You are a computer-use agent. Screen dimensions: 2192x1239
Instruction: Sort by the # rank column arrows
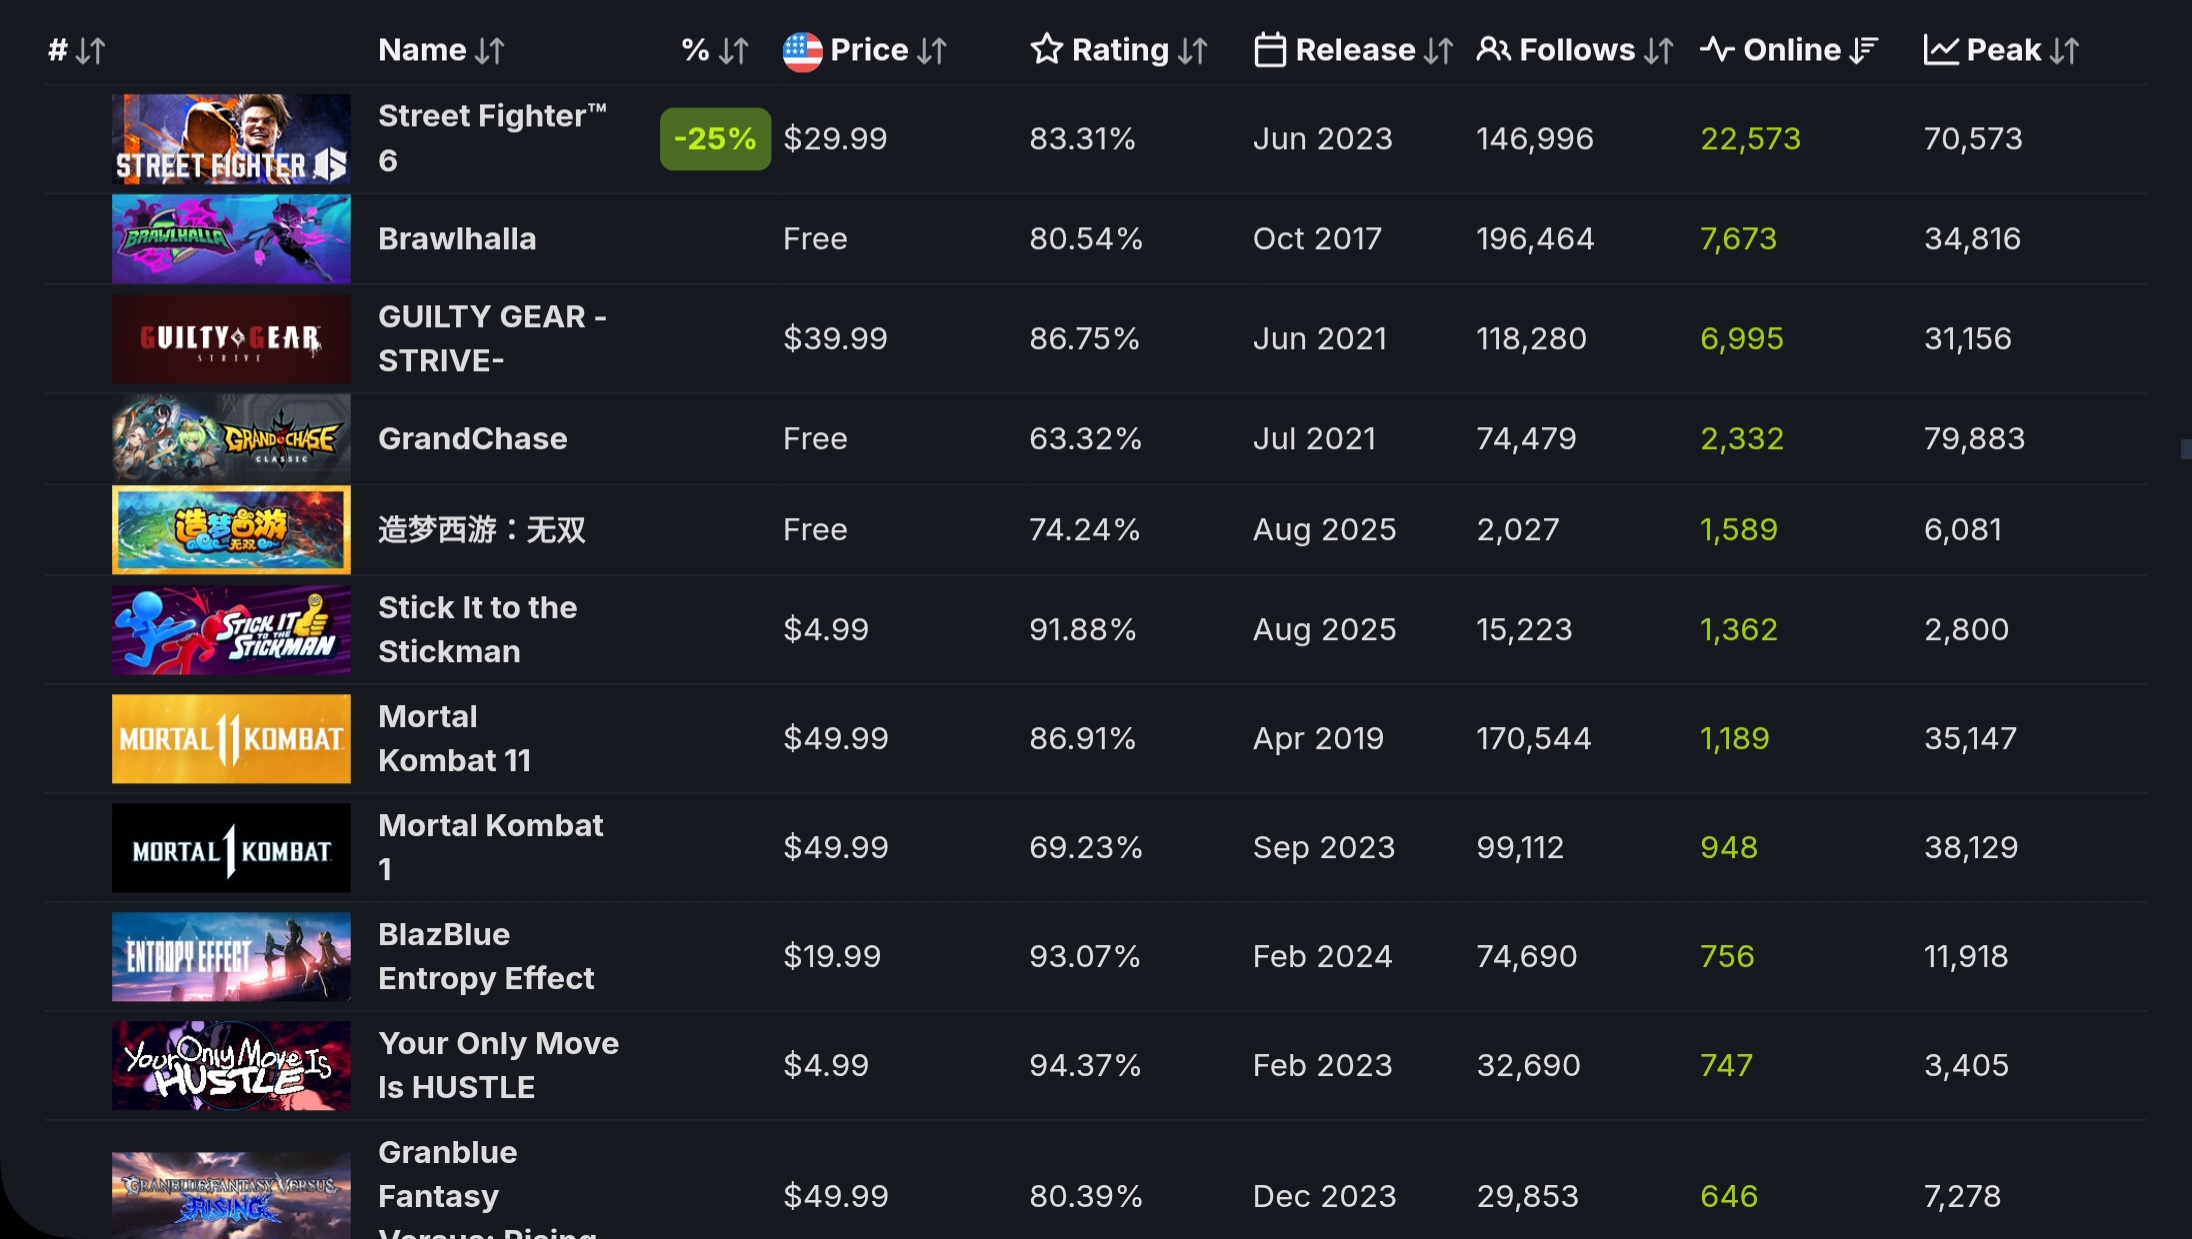(90, 51)
